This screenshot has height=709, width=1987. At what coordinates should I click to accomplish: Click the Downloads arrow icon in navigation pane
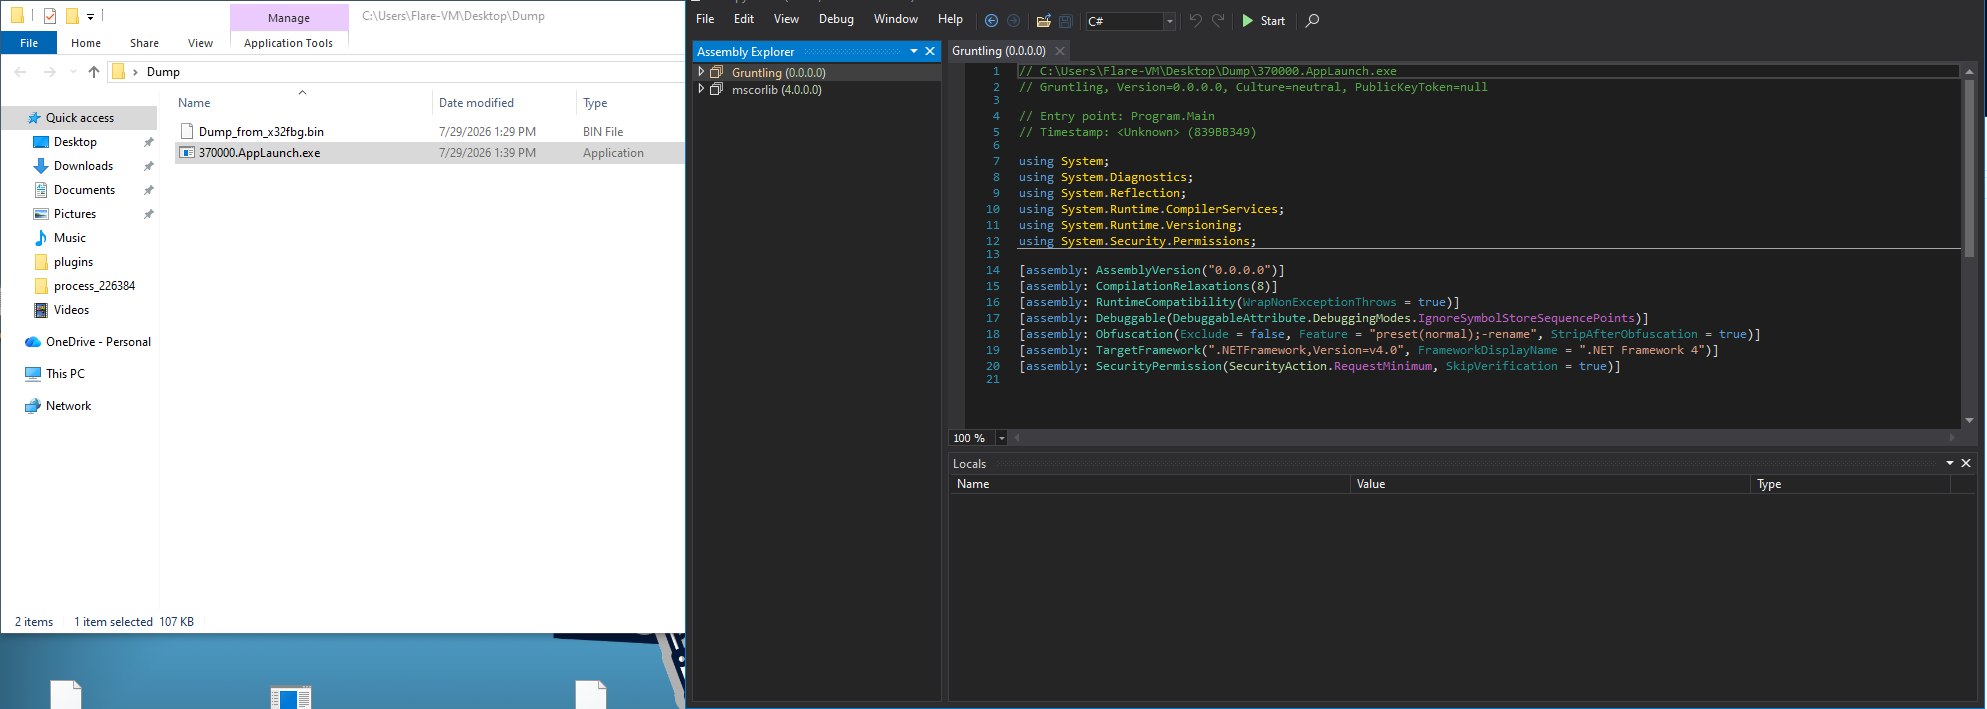click(x=41, y=166)
